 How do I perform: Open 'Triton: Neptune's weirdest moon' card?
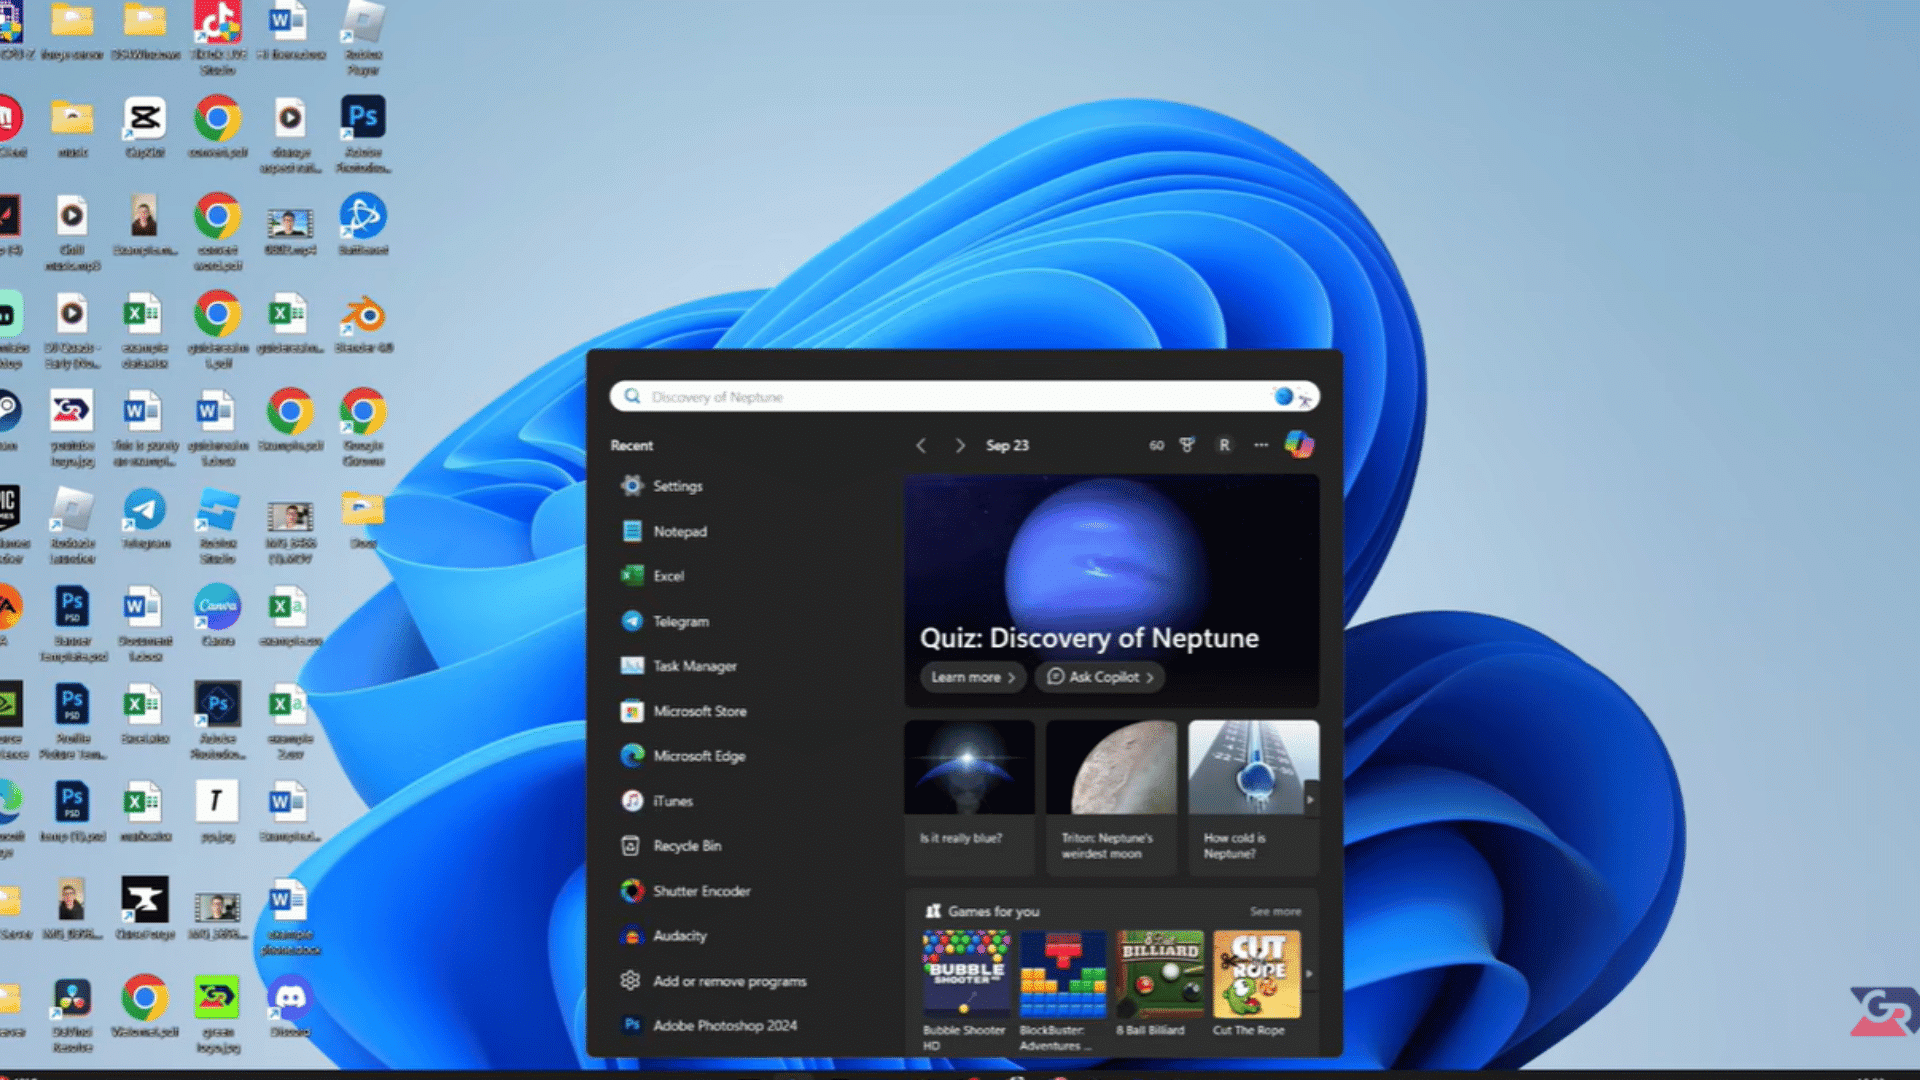click(1111, 797)
